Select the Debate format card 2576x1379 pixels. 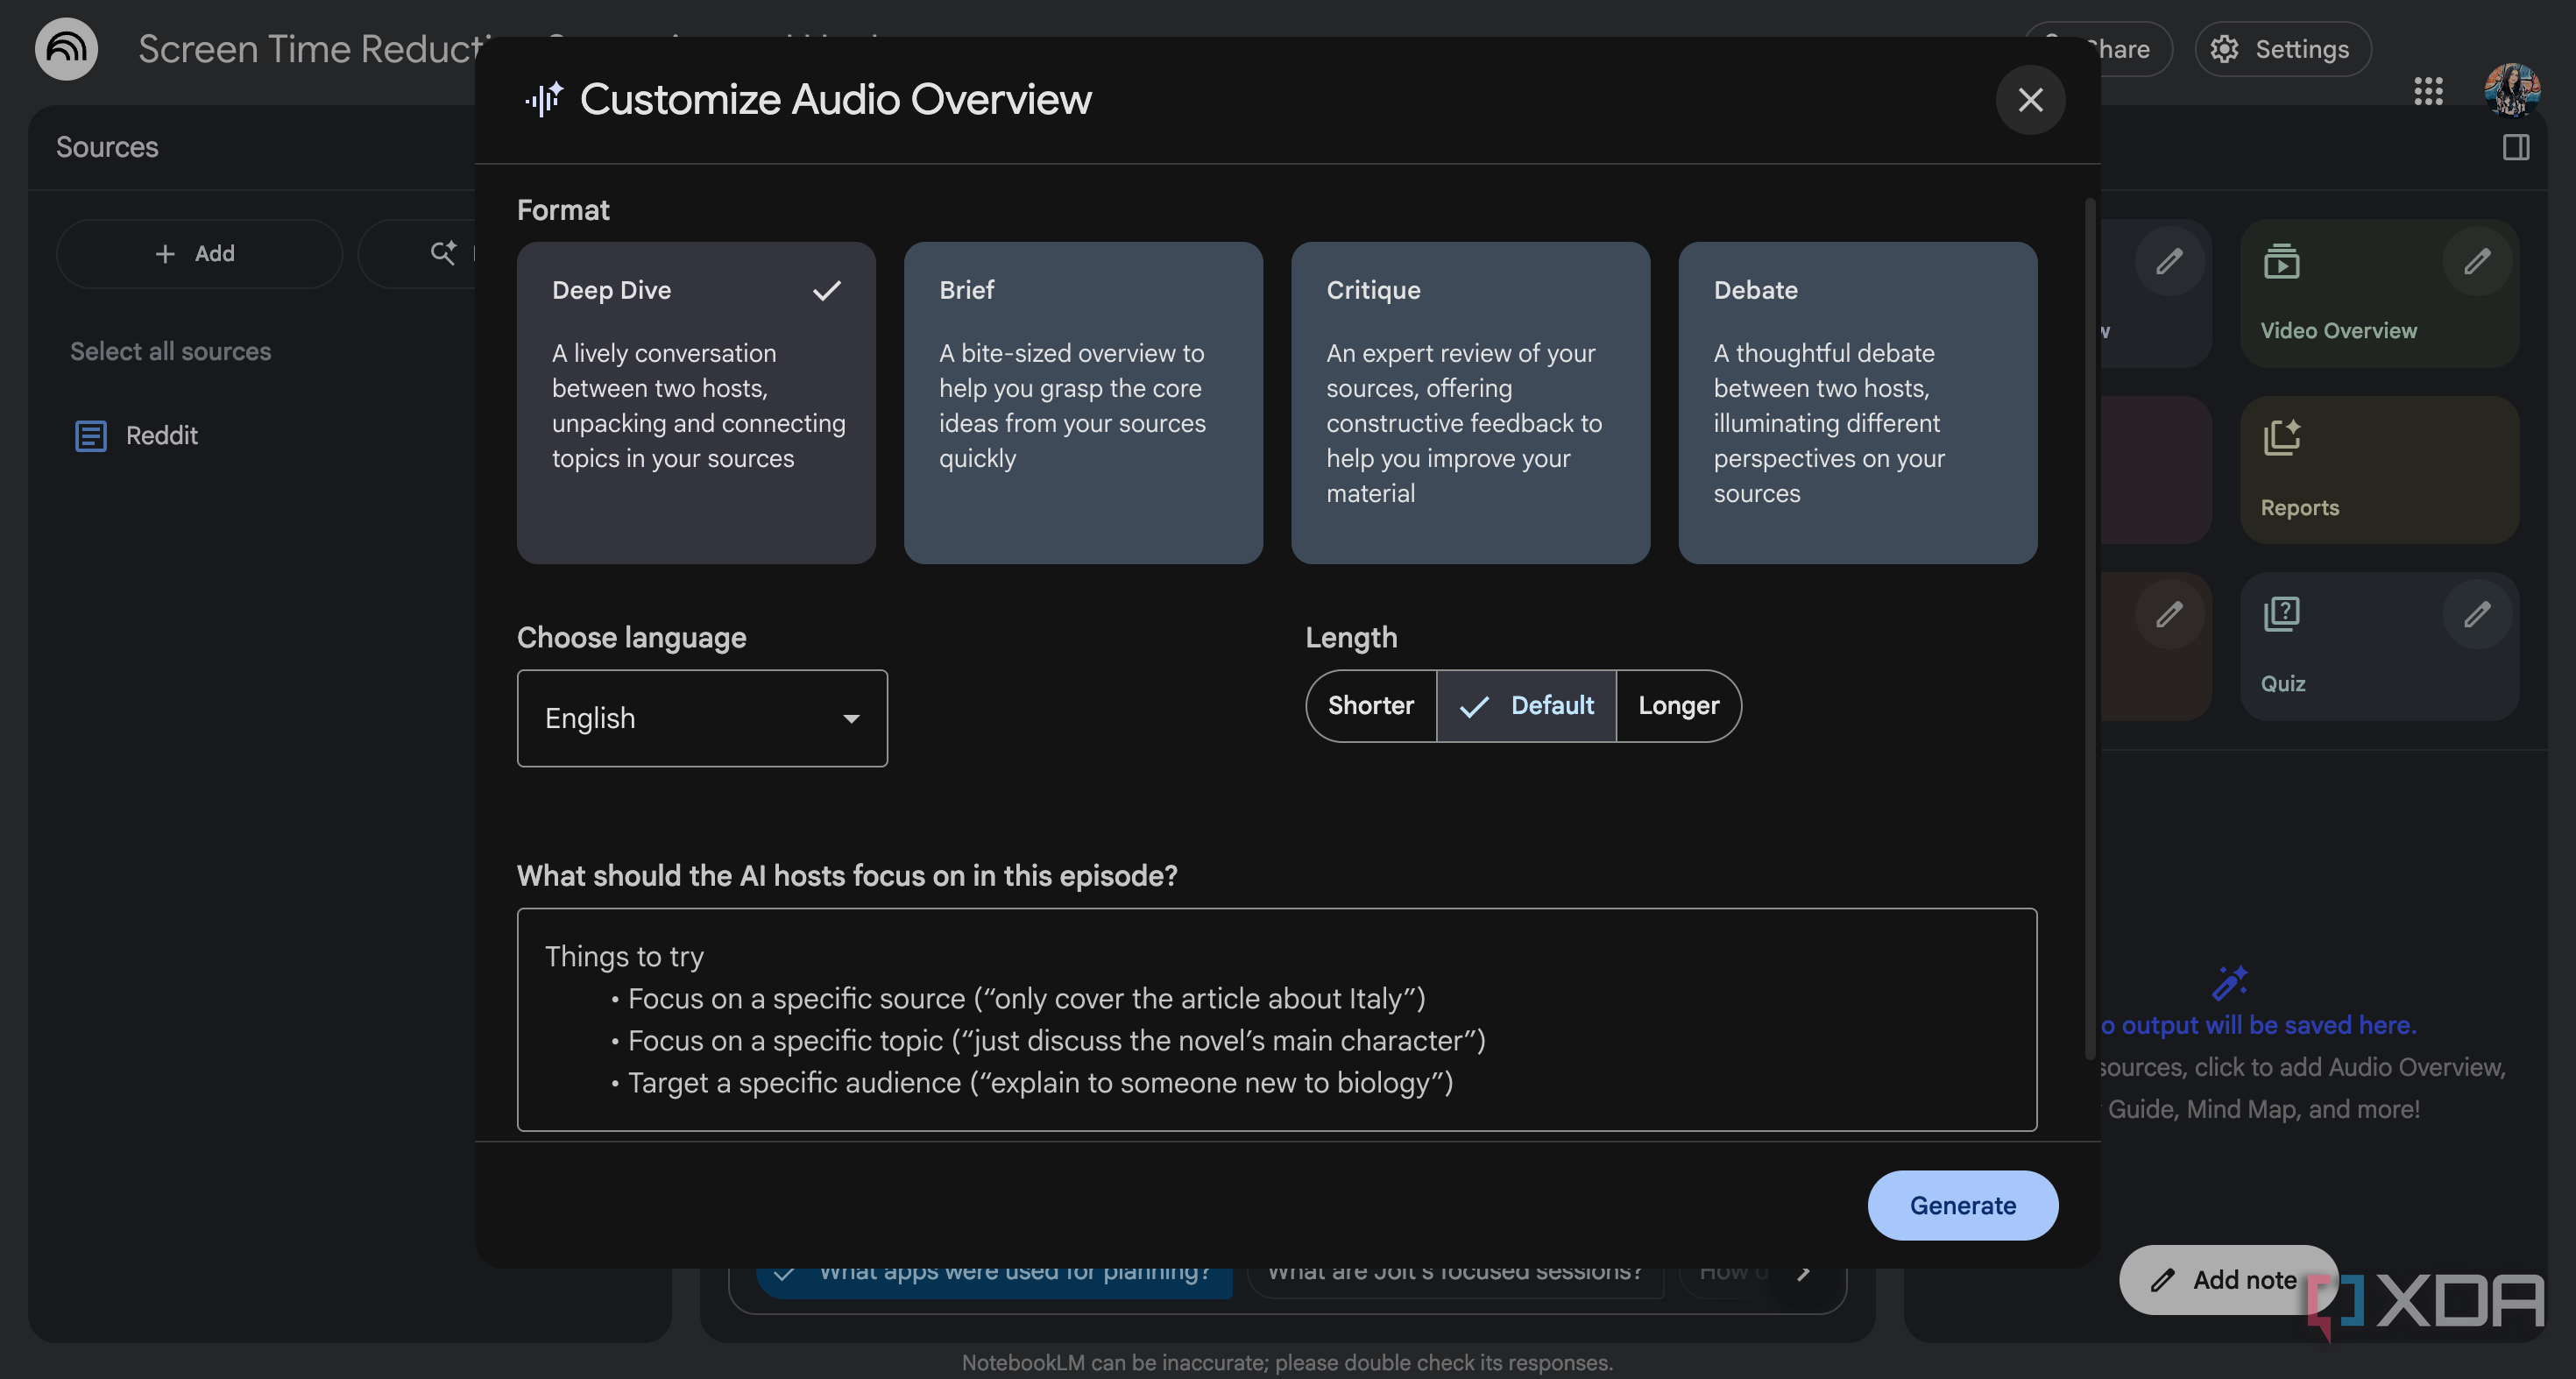tap(1857, 402)
